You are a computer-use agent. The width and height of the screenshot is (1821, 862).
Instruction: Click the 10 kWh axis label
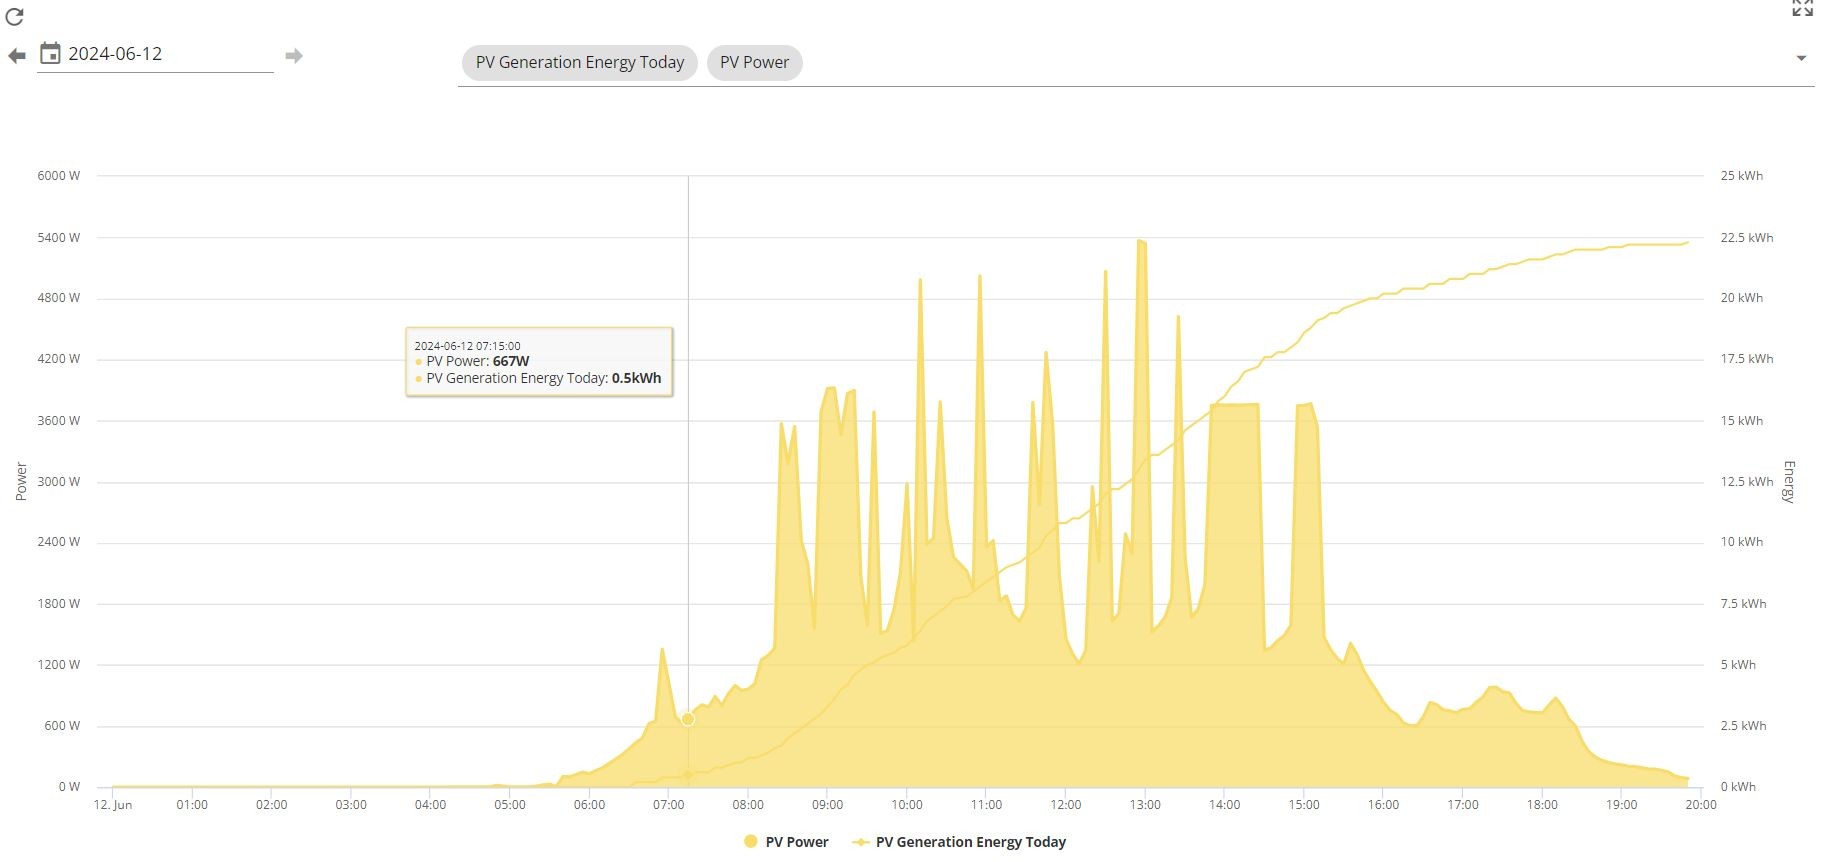(1742, 542)
